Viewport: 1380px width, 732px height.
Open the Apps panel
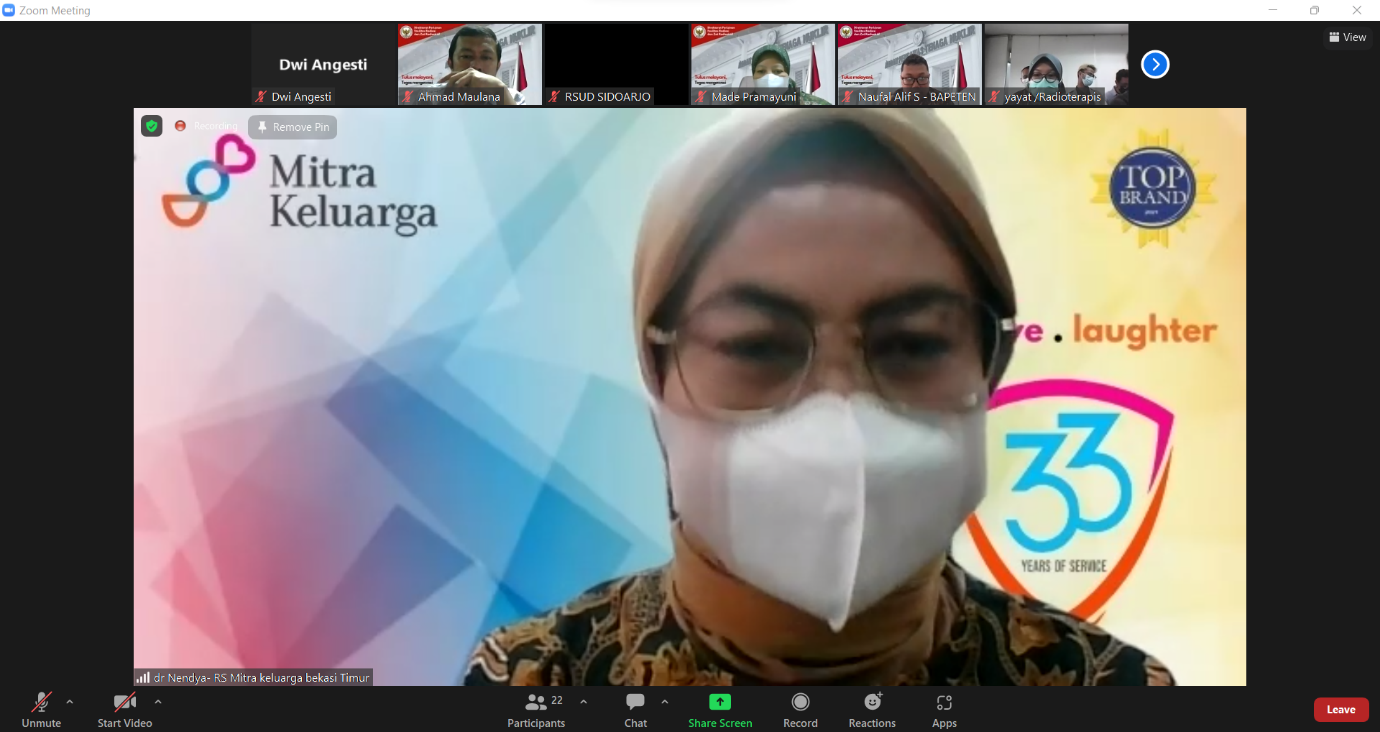pyautogui.click(x=944, y=710)
